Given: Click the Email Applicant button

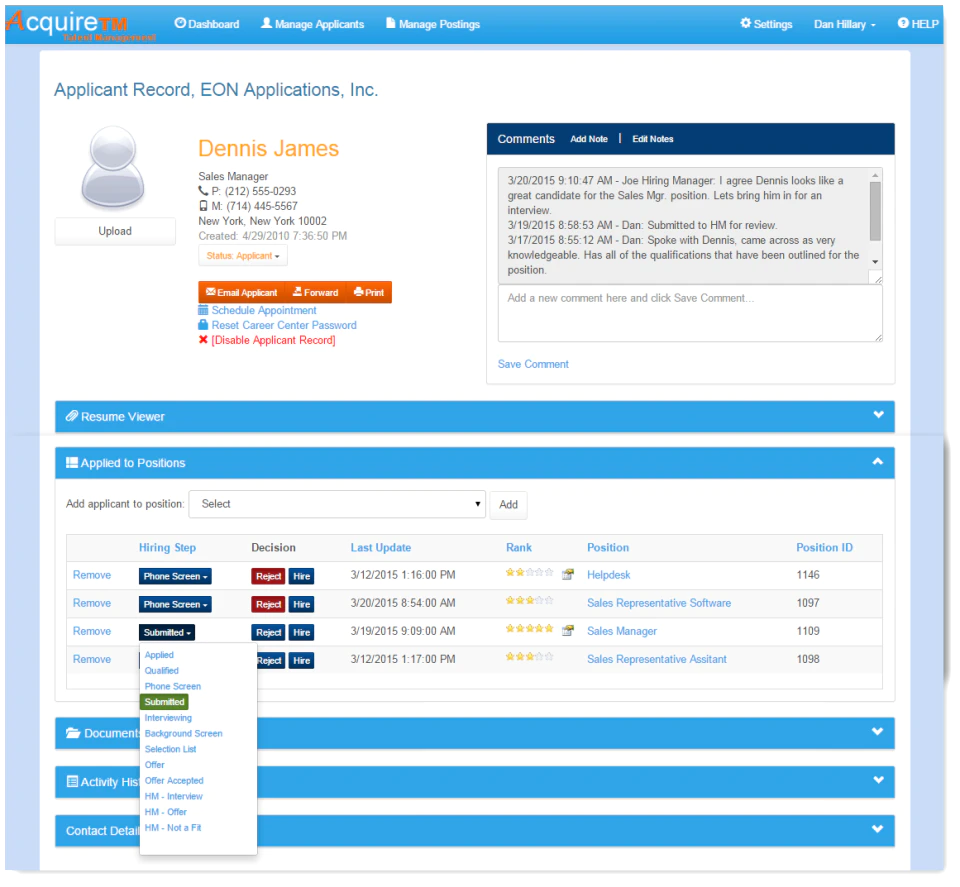Looking at the screenshot, I should coord(242,293).
